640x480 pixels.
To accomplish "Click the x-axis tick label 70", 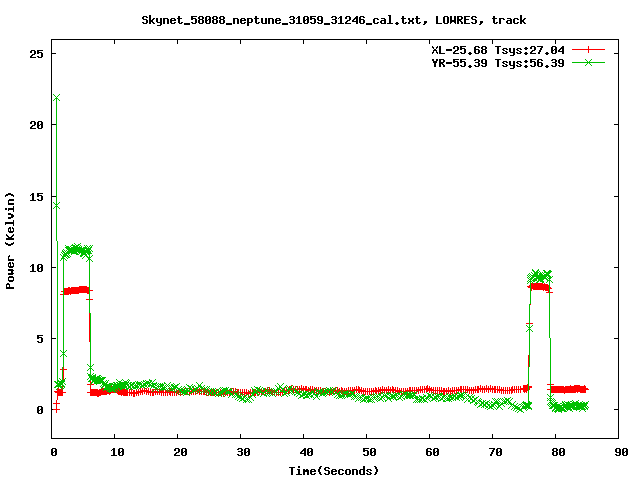I will (x=496, y=452).
